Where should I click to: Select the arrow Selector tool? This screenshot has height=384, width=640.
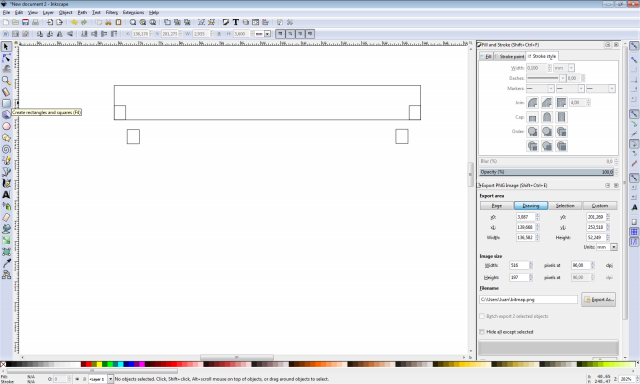point(6,47)
